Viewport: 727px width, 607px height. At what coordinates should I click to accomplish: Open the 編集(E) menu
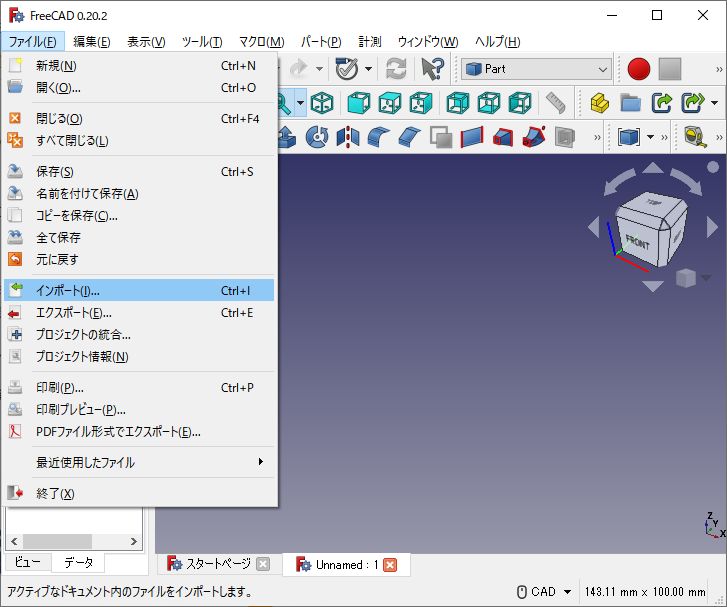[x=91, y=42]
